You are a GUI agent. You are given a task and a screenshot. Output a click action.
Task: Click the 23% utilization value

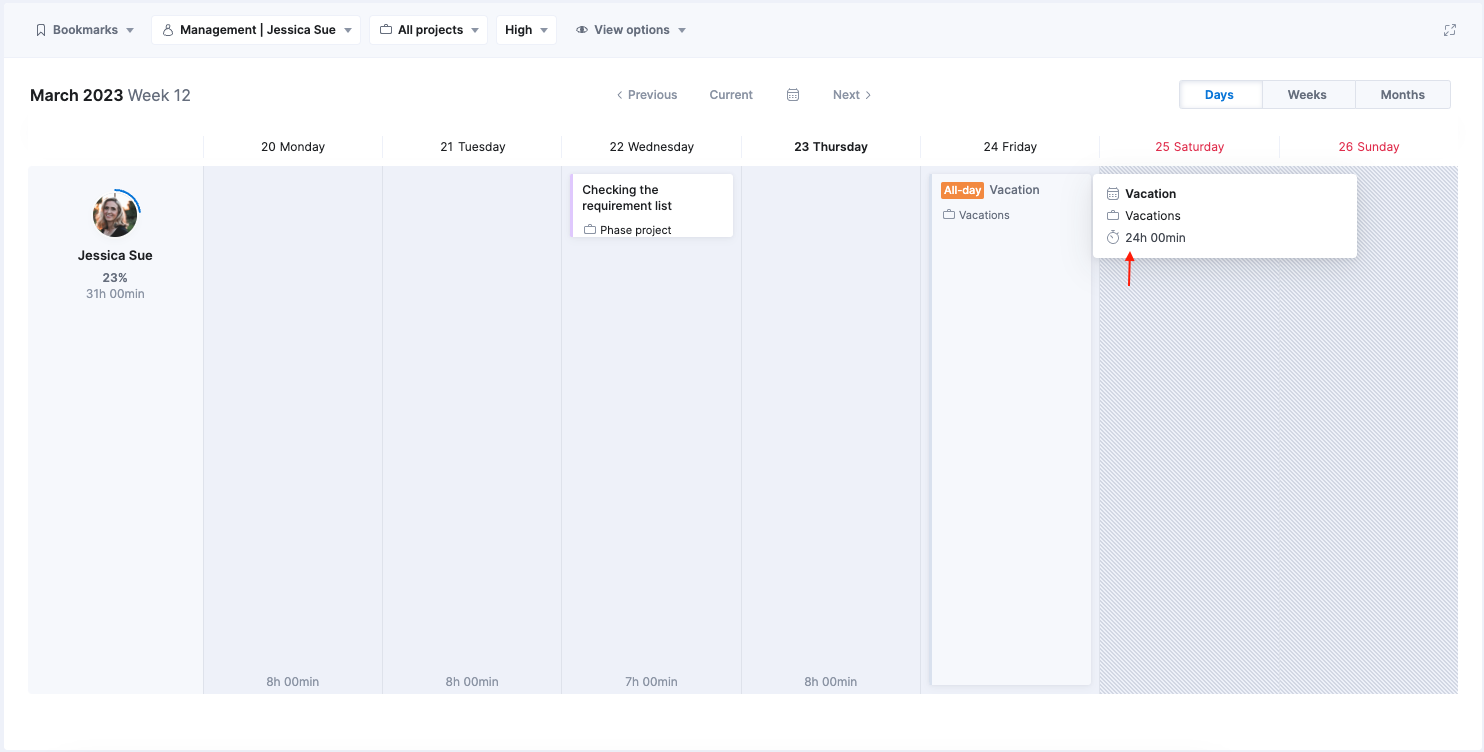(x=115, y=278)
